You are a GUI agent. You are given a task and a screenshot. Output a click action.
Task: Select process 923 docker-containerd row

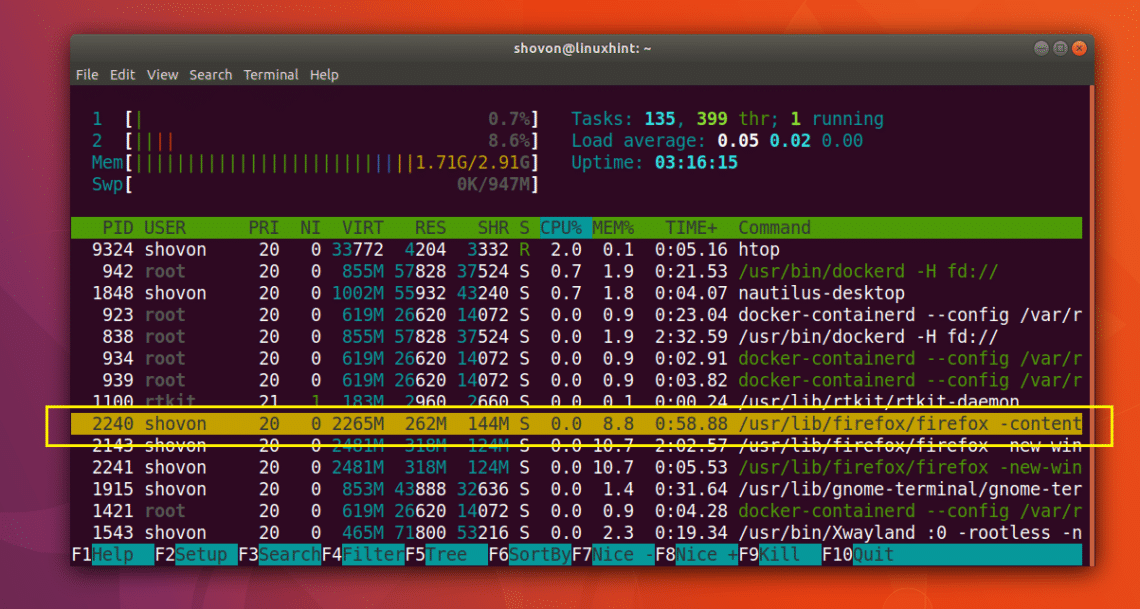577,315
